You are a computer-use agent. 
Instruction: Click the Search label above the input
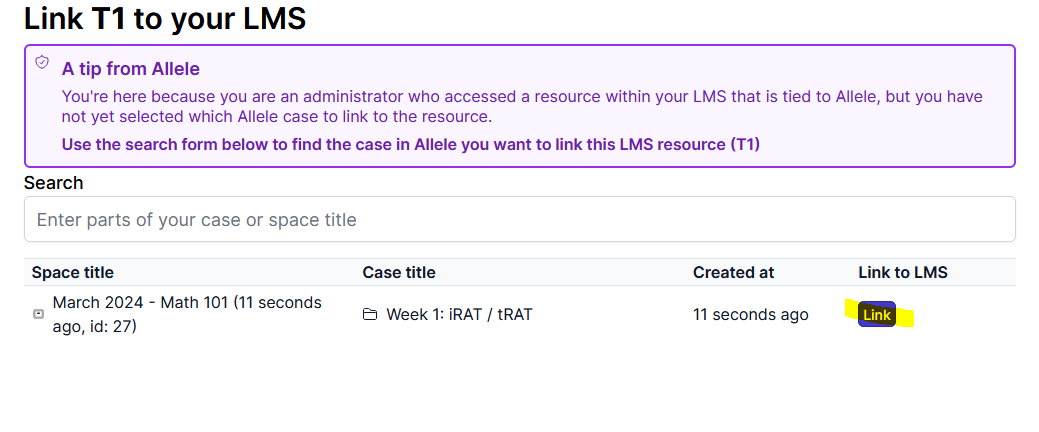coord(53,183)
